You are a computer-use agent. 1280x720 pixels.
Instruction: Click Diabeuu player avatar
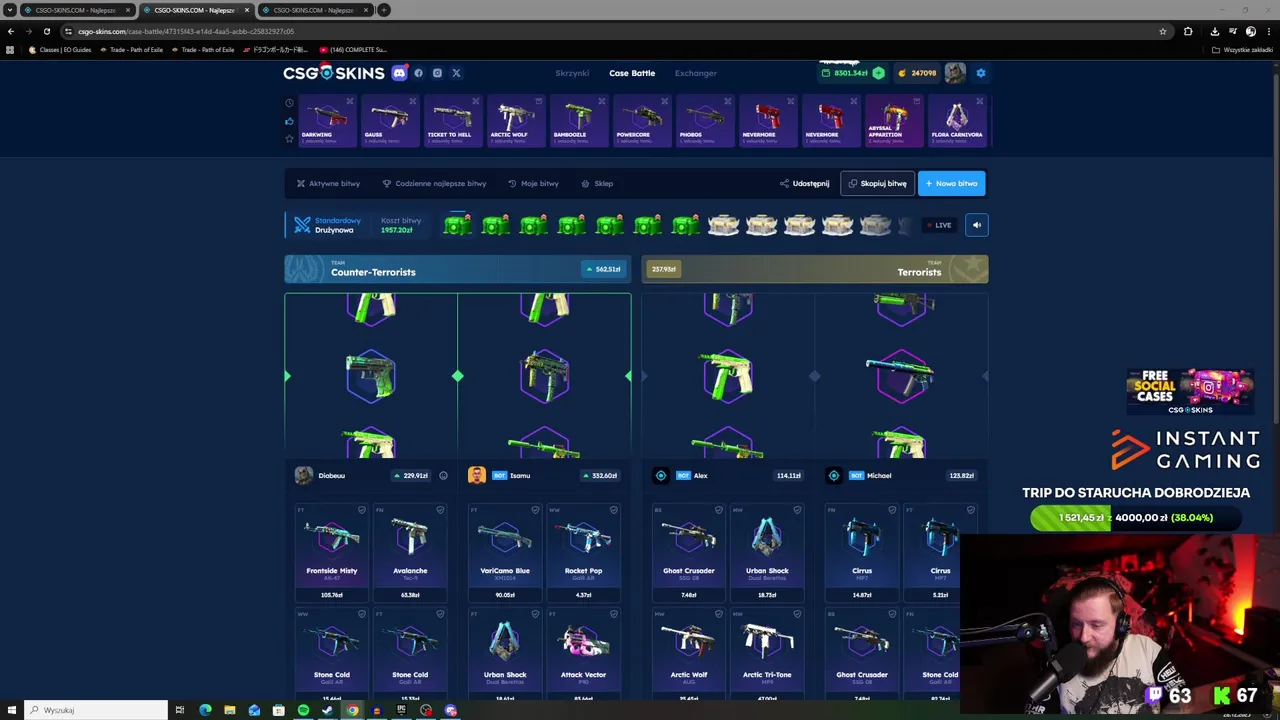click(x=303, y=476)
